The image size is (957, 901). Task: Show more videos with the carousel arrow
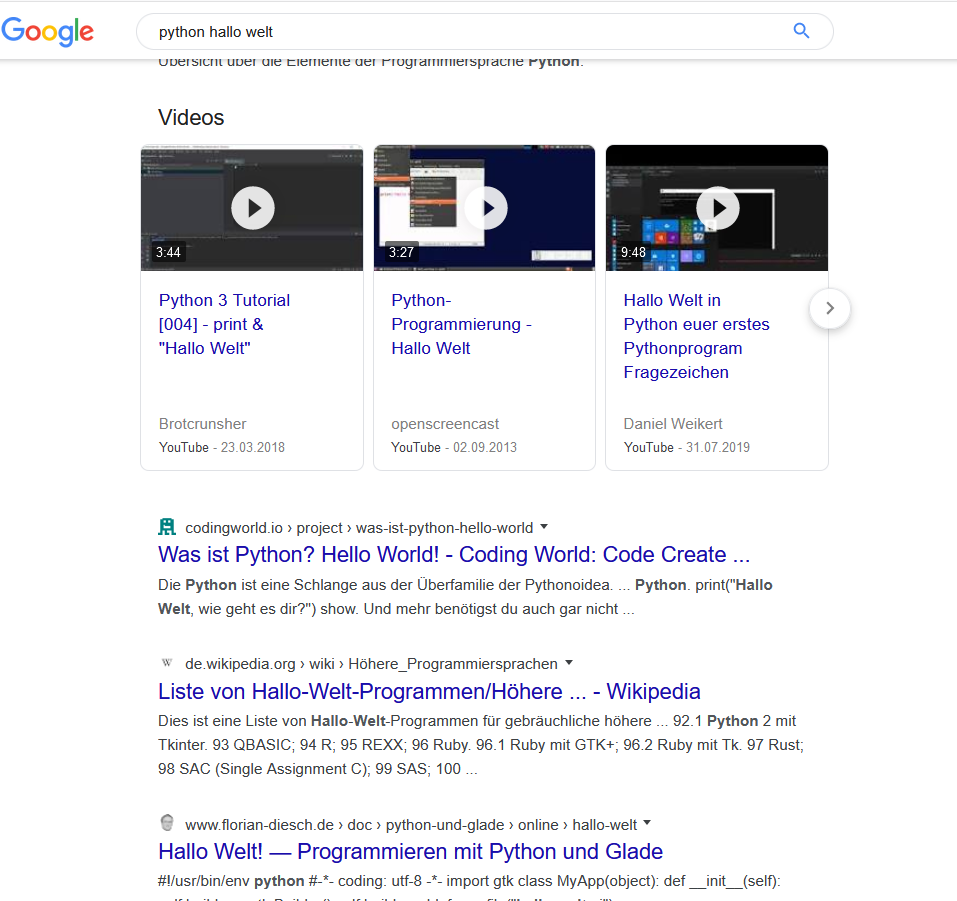coord(829,309)
